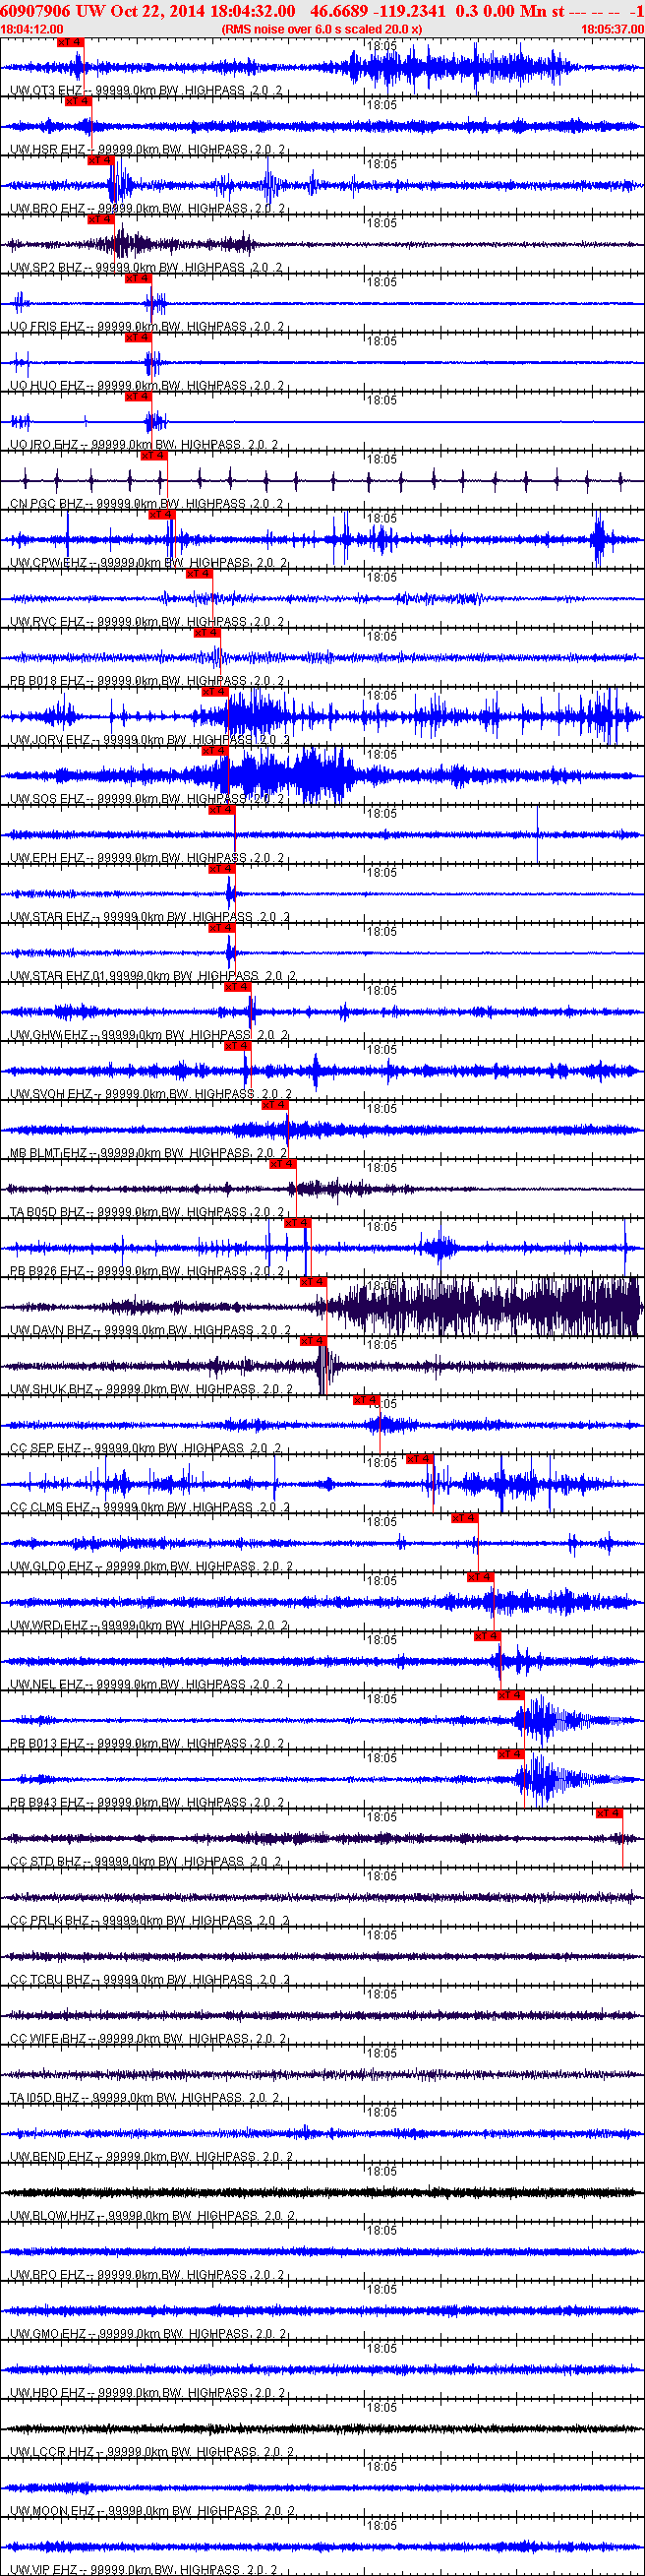Click the start time 18:04:12.00 label
This screenshot has width=645, height=2576.
point(32,29)
